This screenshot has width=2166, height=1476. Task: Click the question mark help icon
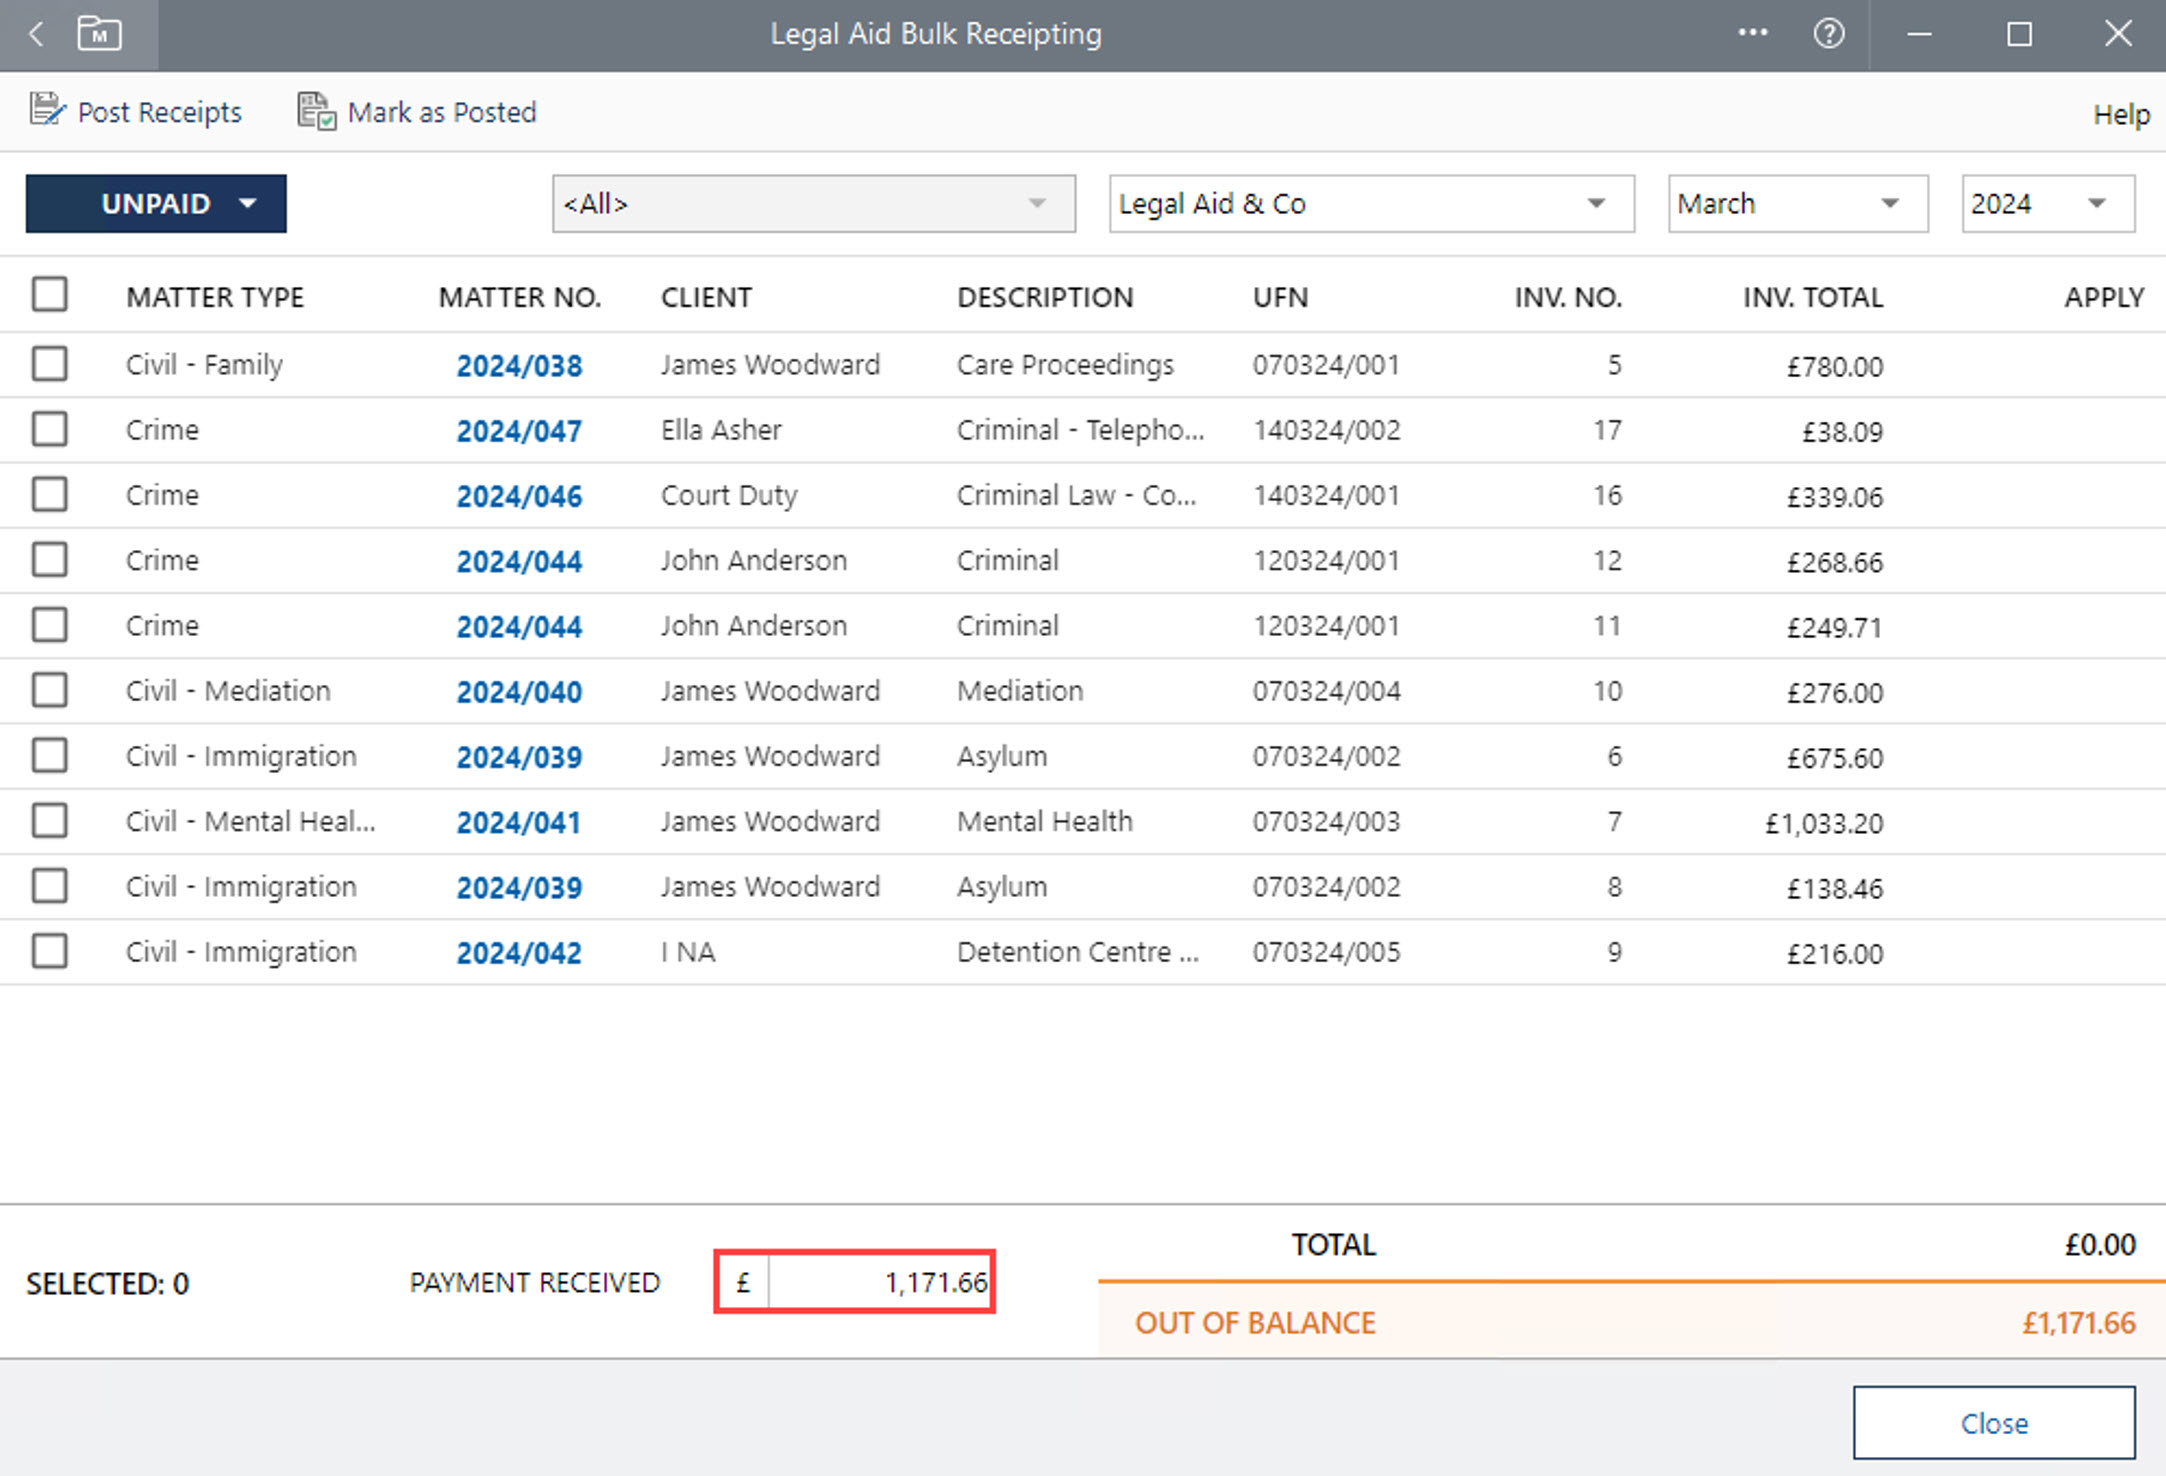[1828, 34]
